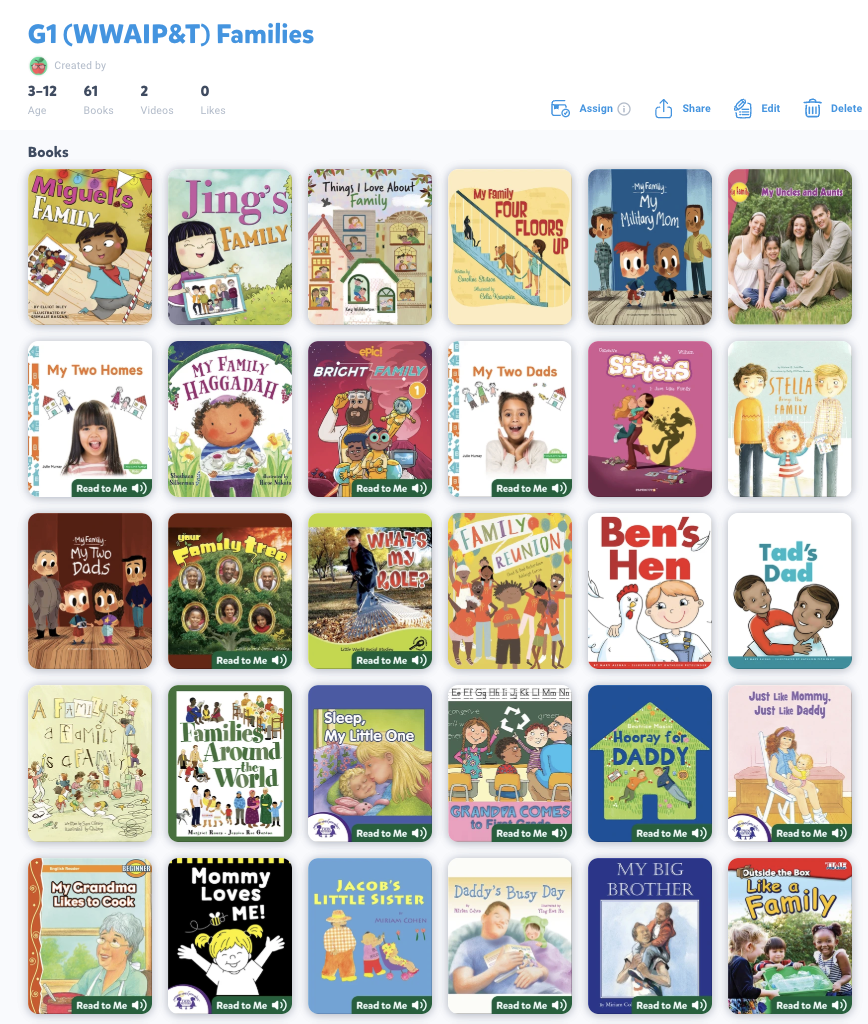Image resolution: width=868 pixels, height=1024 pixels.
Task: Click Read to Me on Hooray for Daddy
Action: coord(671,833)
